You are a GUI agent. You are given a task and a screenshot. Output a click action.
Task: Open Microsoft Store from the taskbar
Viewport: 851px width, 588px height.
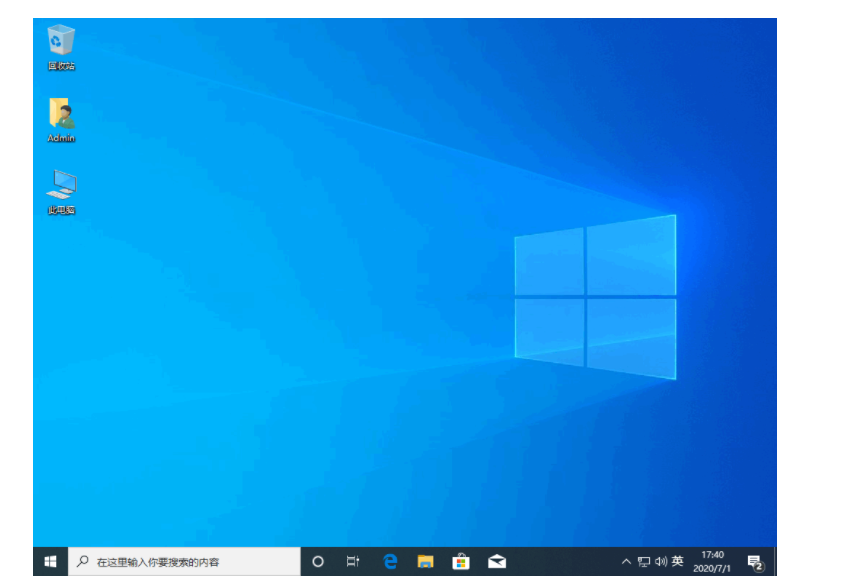[461, 561]
